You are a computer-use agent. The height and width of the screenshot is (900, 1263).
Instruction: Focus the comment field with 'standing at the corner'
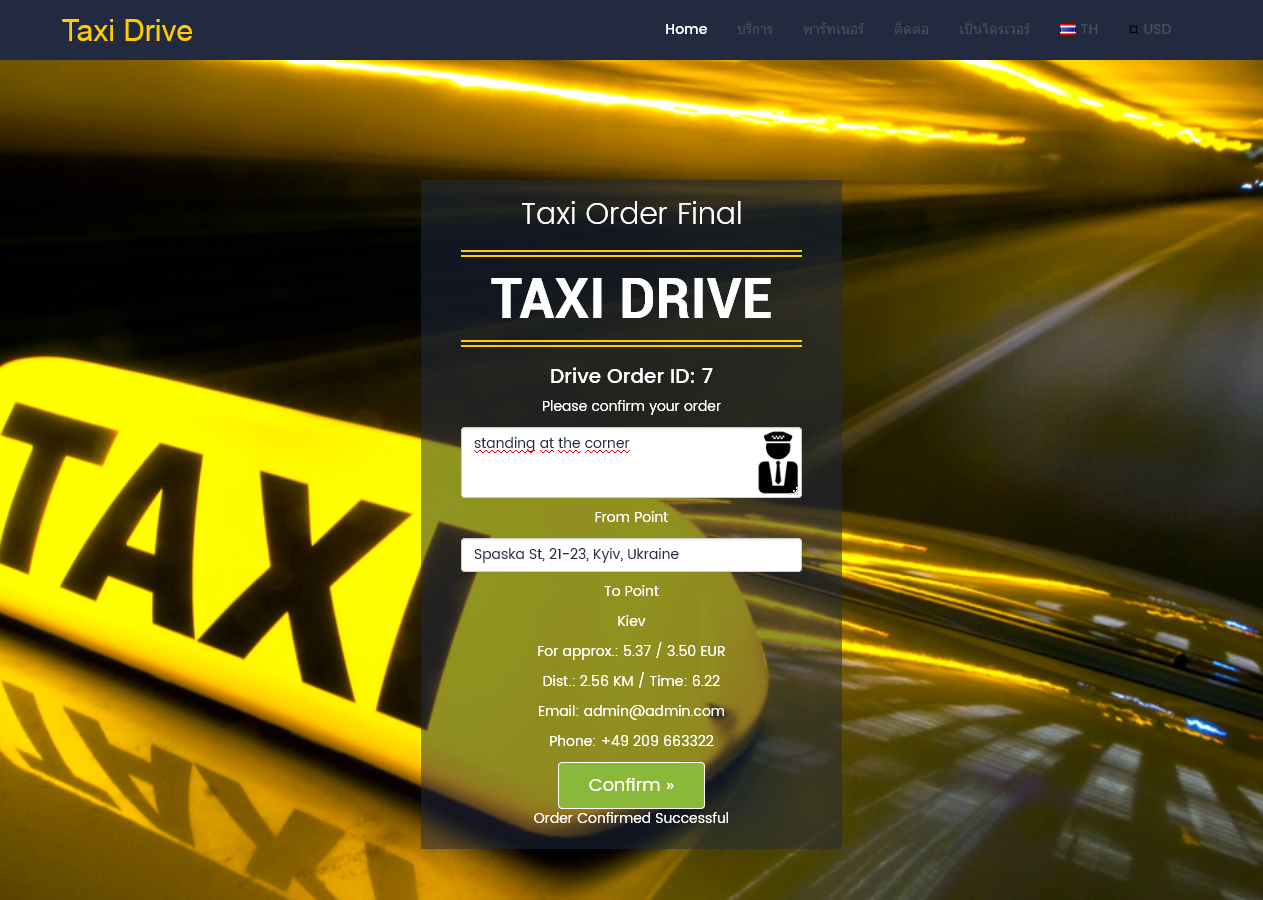[x=631, y=462]
